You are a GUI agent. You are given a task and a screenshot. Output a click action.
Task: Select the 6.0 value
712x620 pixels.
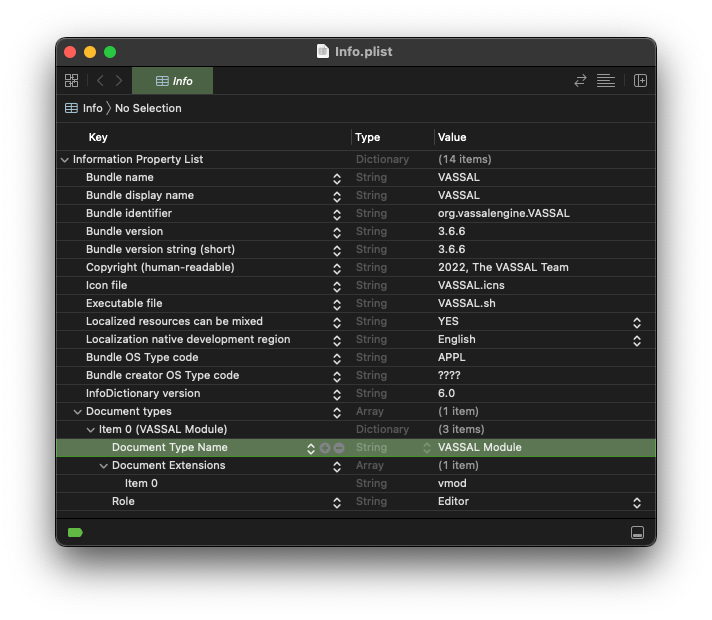pos(446,393)
